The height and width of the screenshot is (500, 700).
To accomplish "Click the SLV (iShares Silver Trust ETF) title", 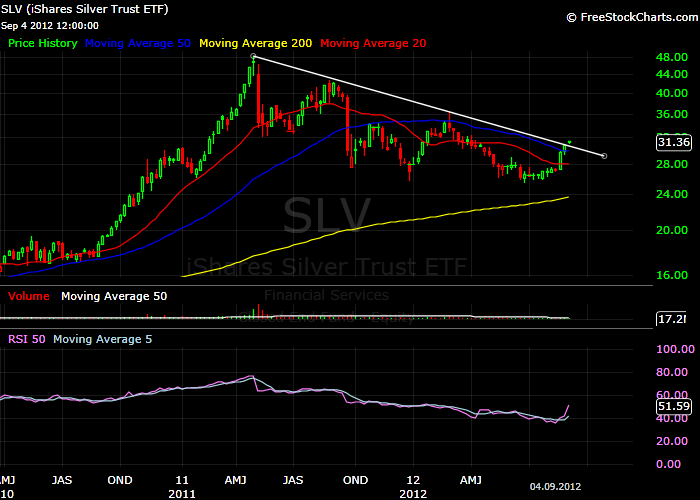I will (84, 9).
